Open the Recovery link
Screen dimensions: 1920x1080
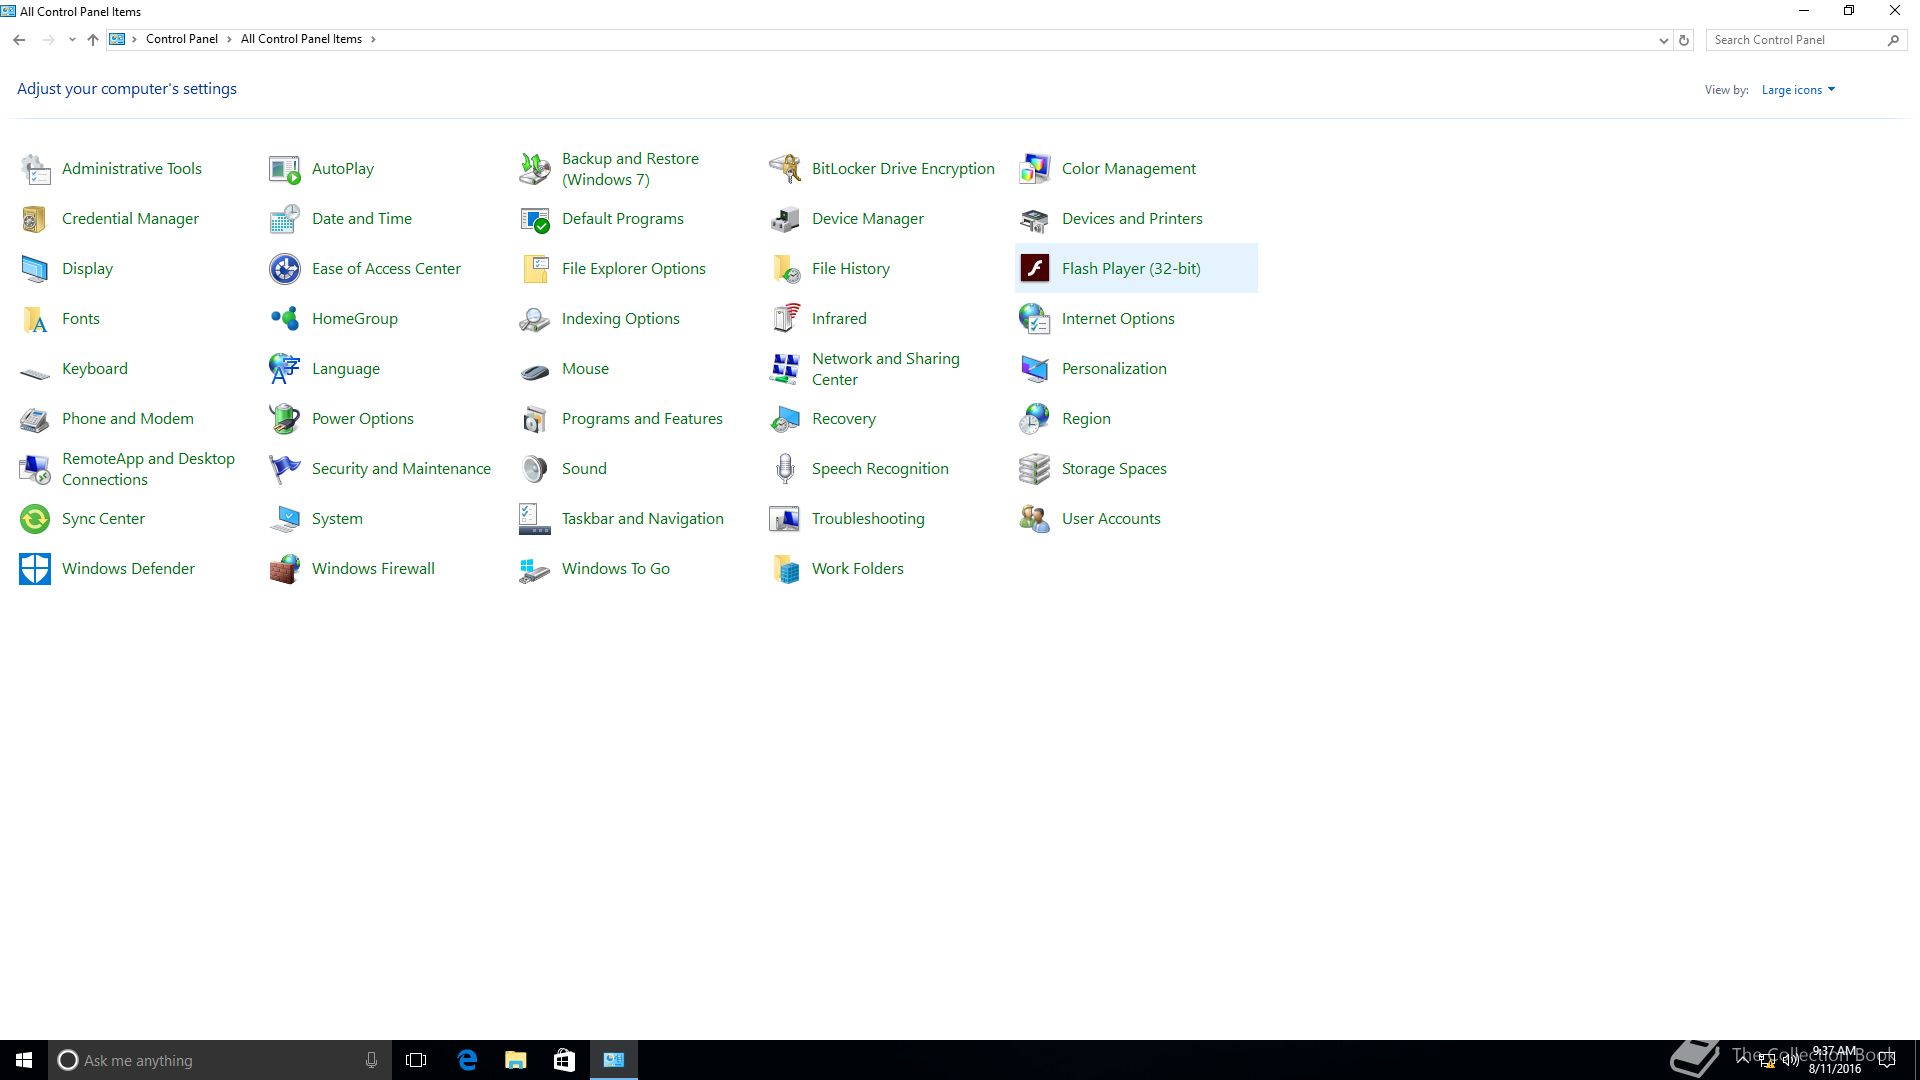pyautogui.click(x=844, y=419)
